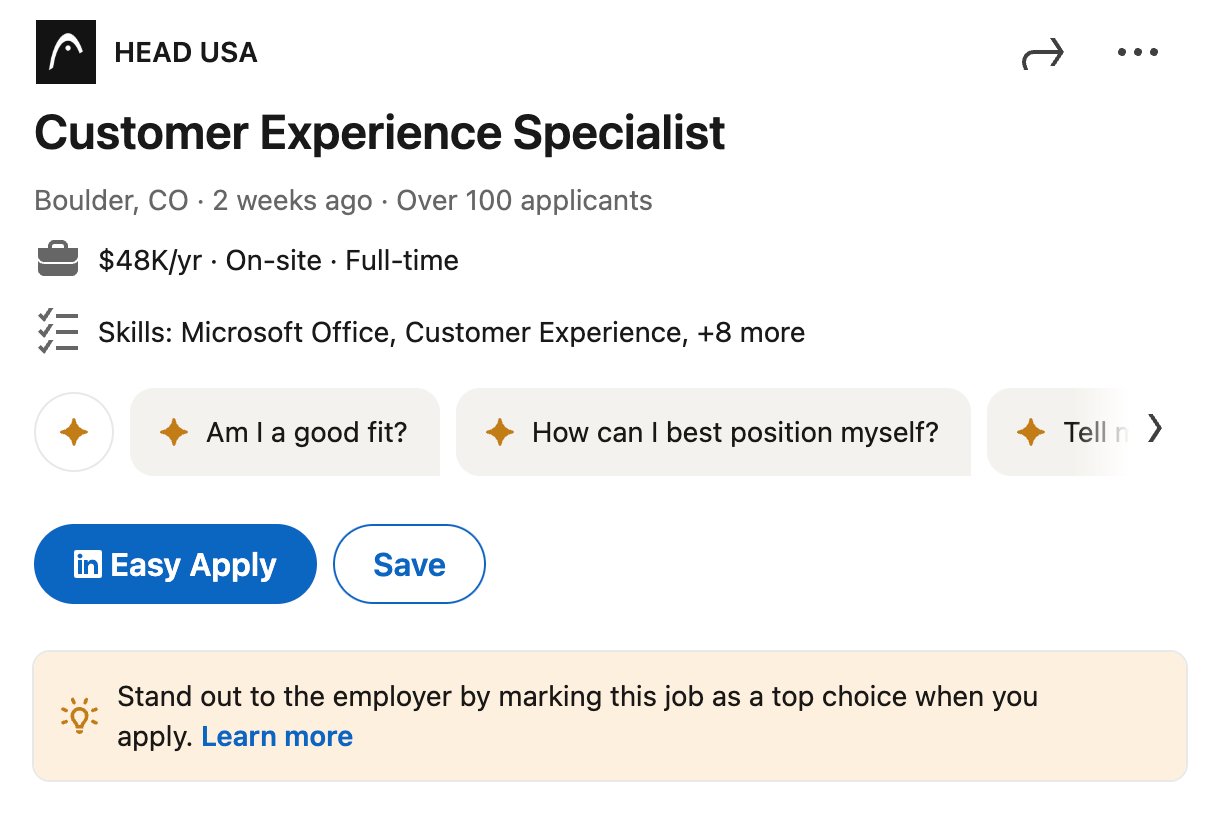Select the 'Am I a good fit?' prompt

click(284, 432)
